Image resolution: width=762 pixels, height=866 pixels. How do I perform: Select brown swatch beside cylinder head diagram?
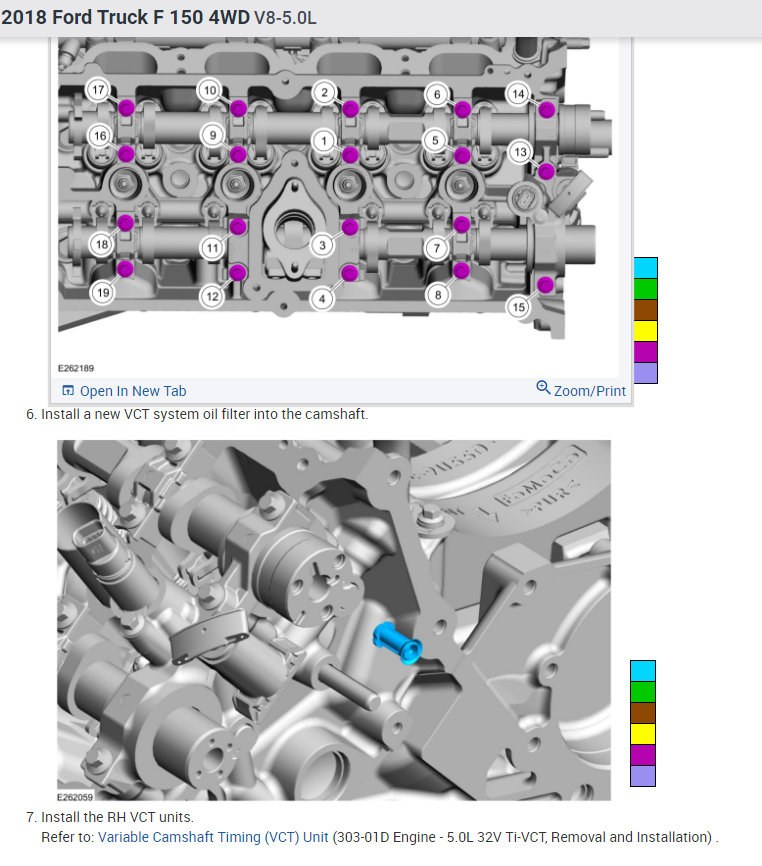[645, 310]
